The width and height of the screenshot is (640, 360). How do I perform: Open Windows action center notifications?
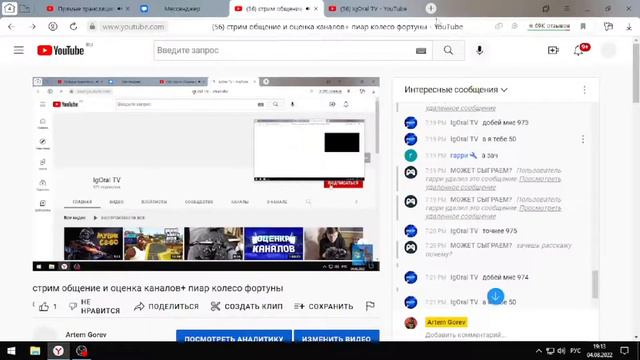click(624, 351)
